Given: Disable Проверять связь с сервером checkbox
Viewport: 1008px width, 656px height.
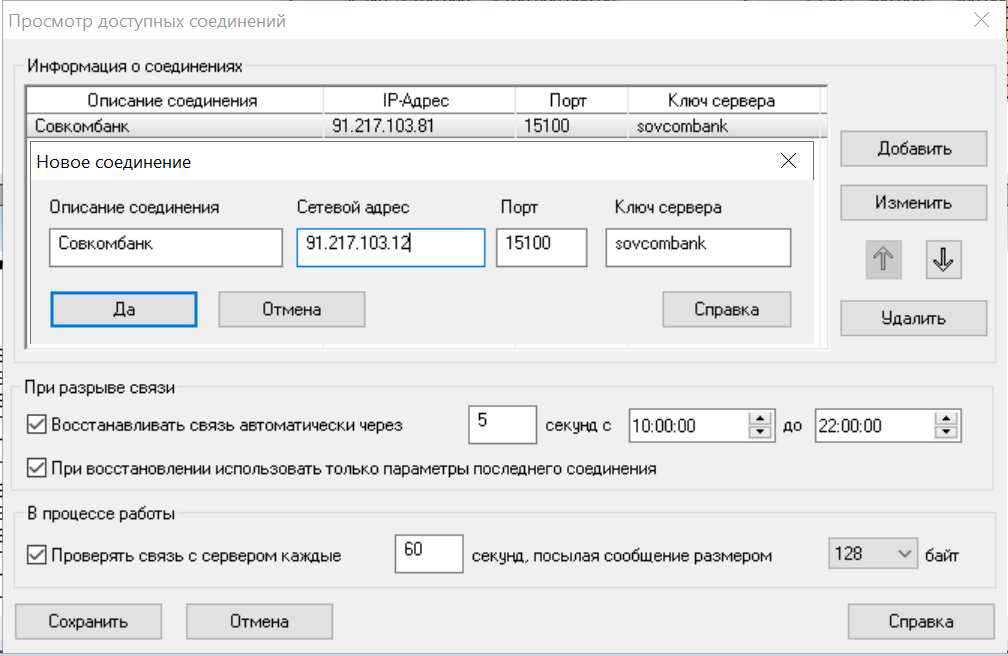Looking at the screenshot, I should 37,555.
